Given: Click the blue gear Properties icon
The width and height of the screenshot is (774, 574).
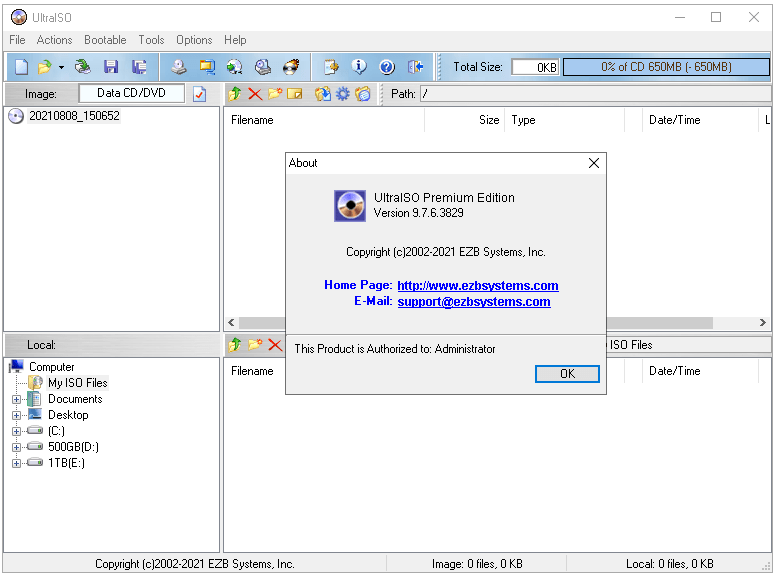Looking at the screenshot, I should click(343, 94).
